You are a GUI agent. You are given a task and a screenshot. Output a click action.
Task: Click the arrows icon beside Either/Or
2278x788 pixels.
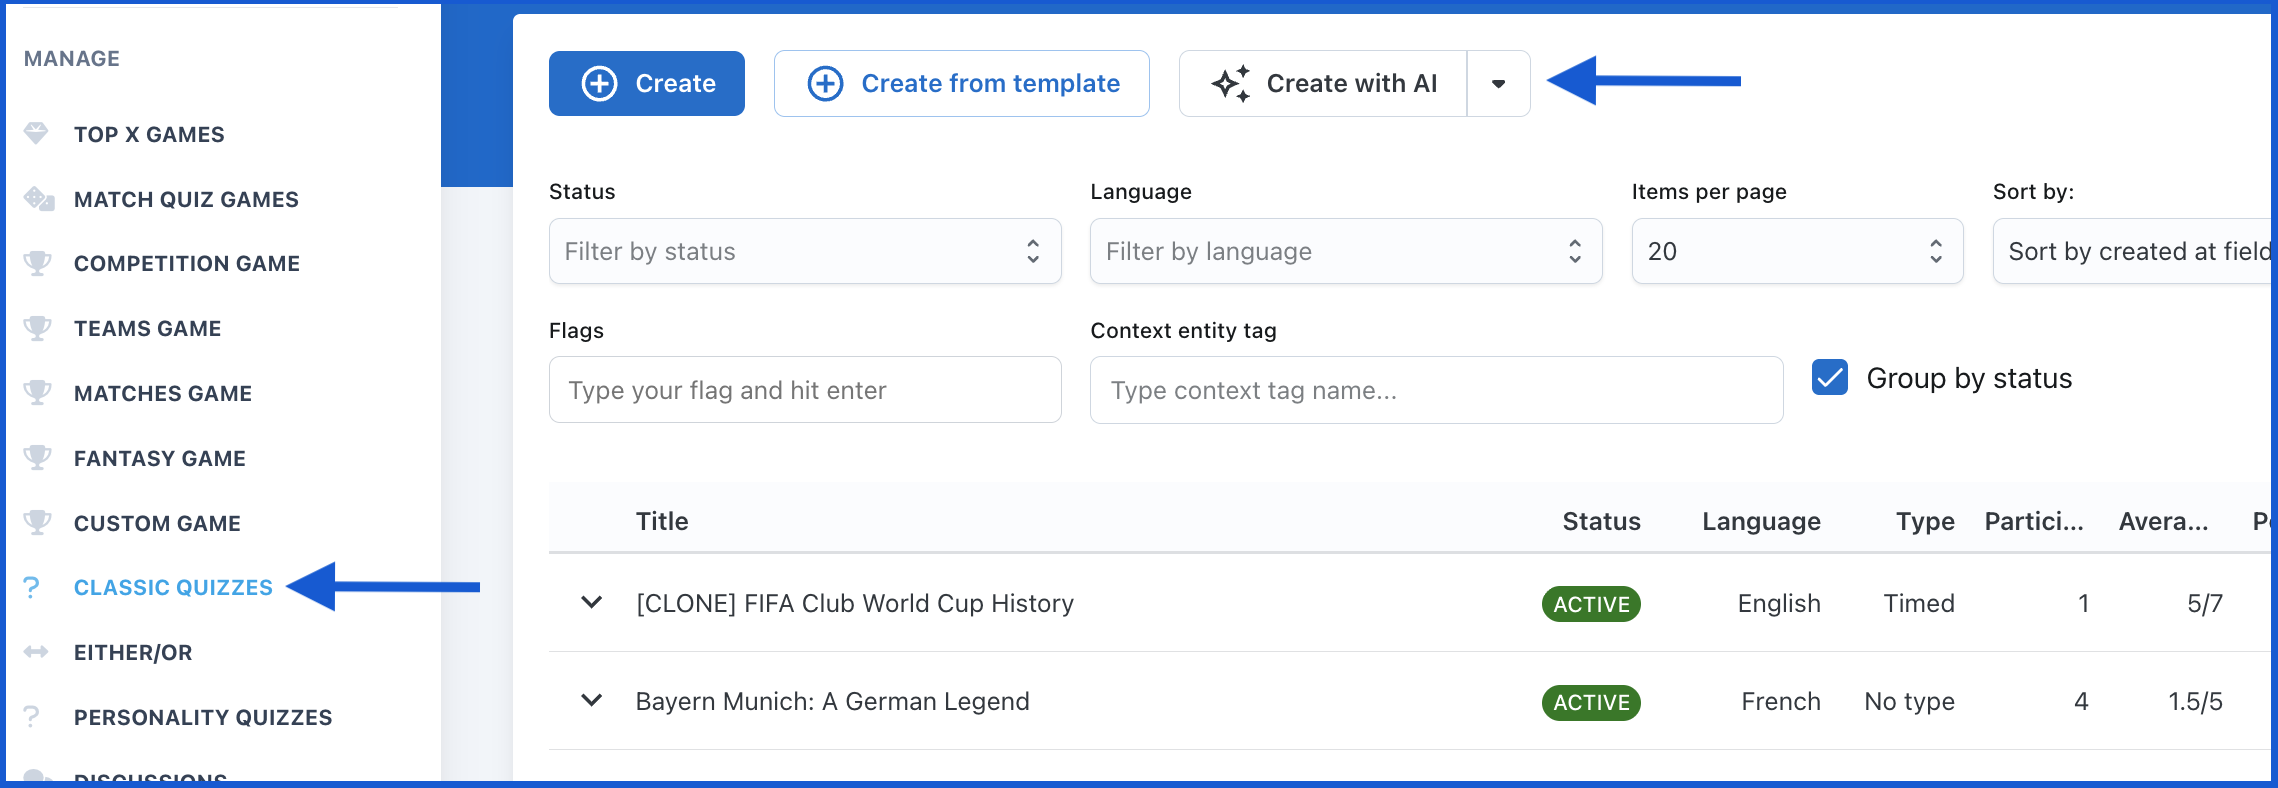36,652
